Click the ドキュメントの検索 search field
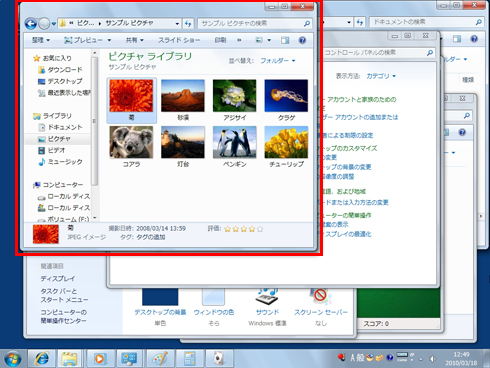Screen dimensions: 490x368 pyautogui.click(x=427, y=22)
